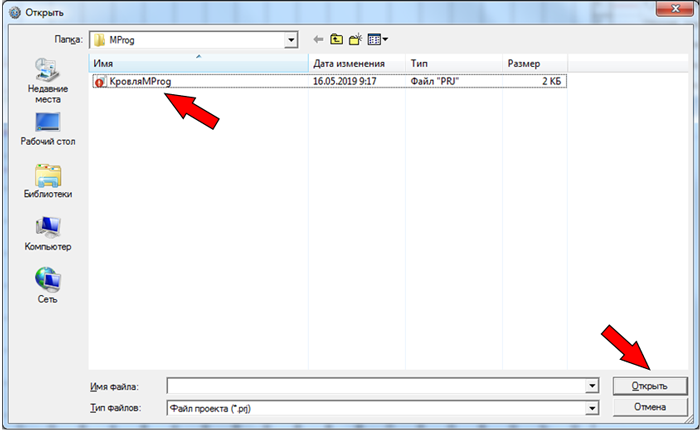
Task: Click the Отмена button
Action: pyautogui.click(x=650, y=407)
